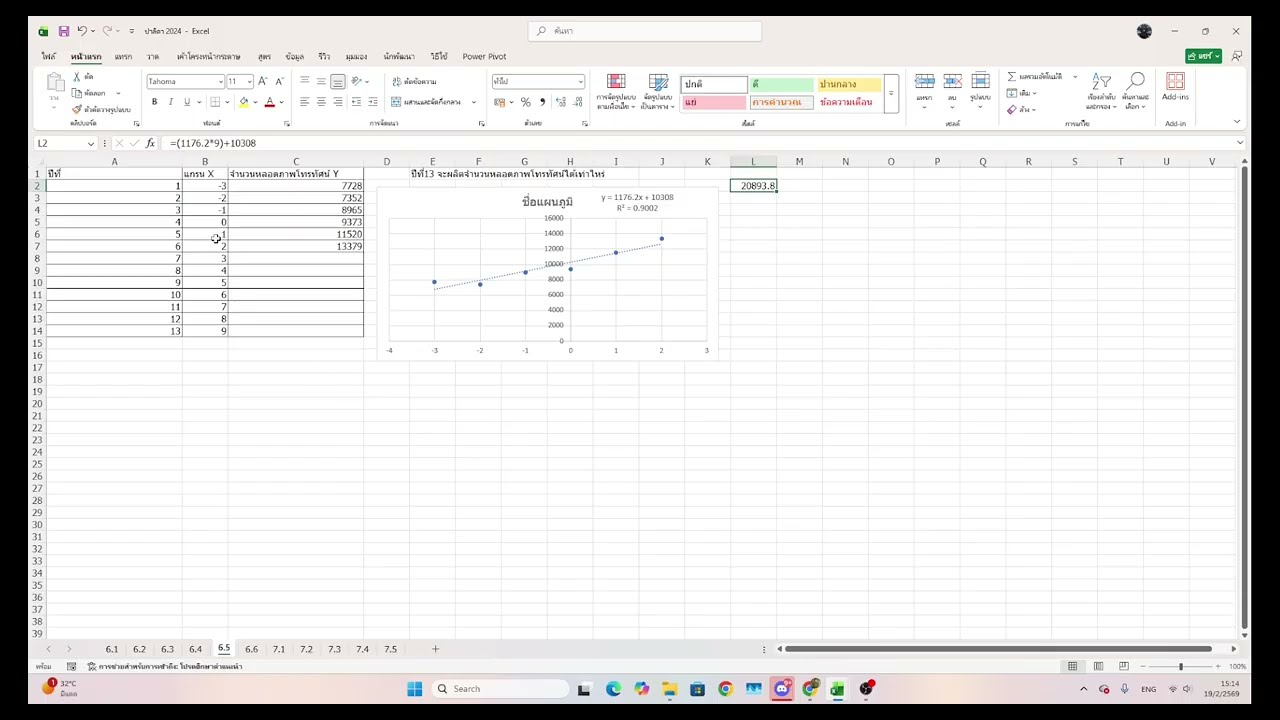Image resolution: width=1280 pixels, height=720 pixels.
Task: Click the decrease indent icon
Action: point(357,102)
